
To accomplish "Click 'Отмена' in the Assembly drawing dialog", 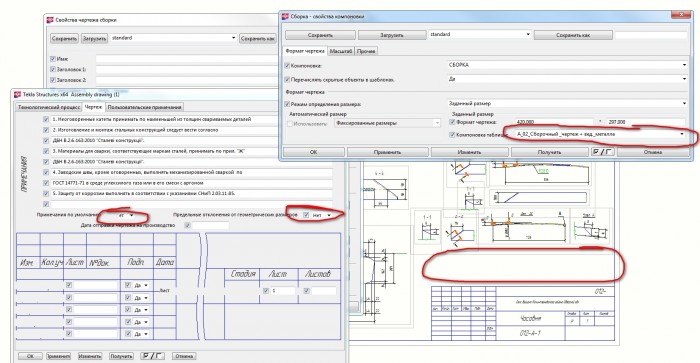I will 184,356.
